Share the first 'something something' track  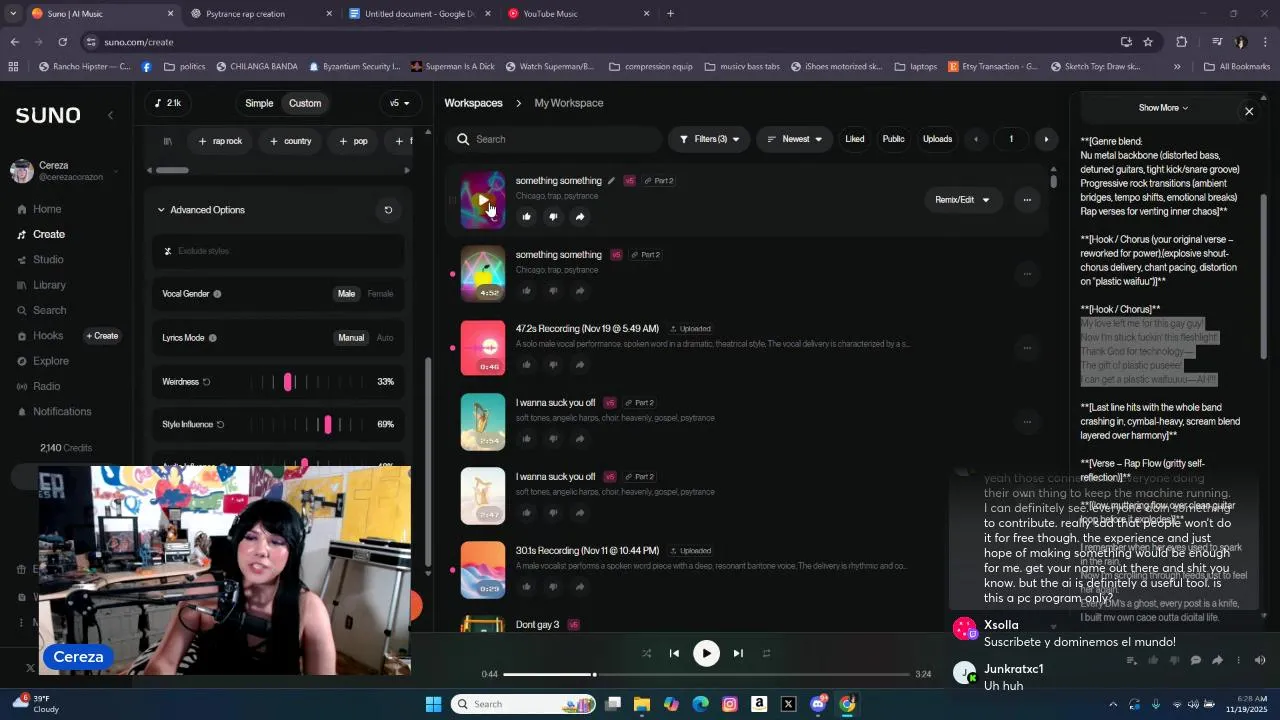580,216
